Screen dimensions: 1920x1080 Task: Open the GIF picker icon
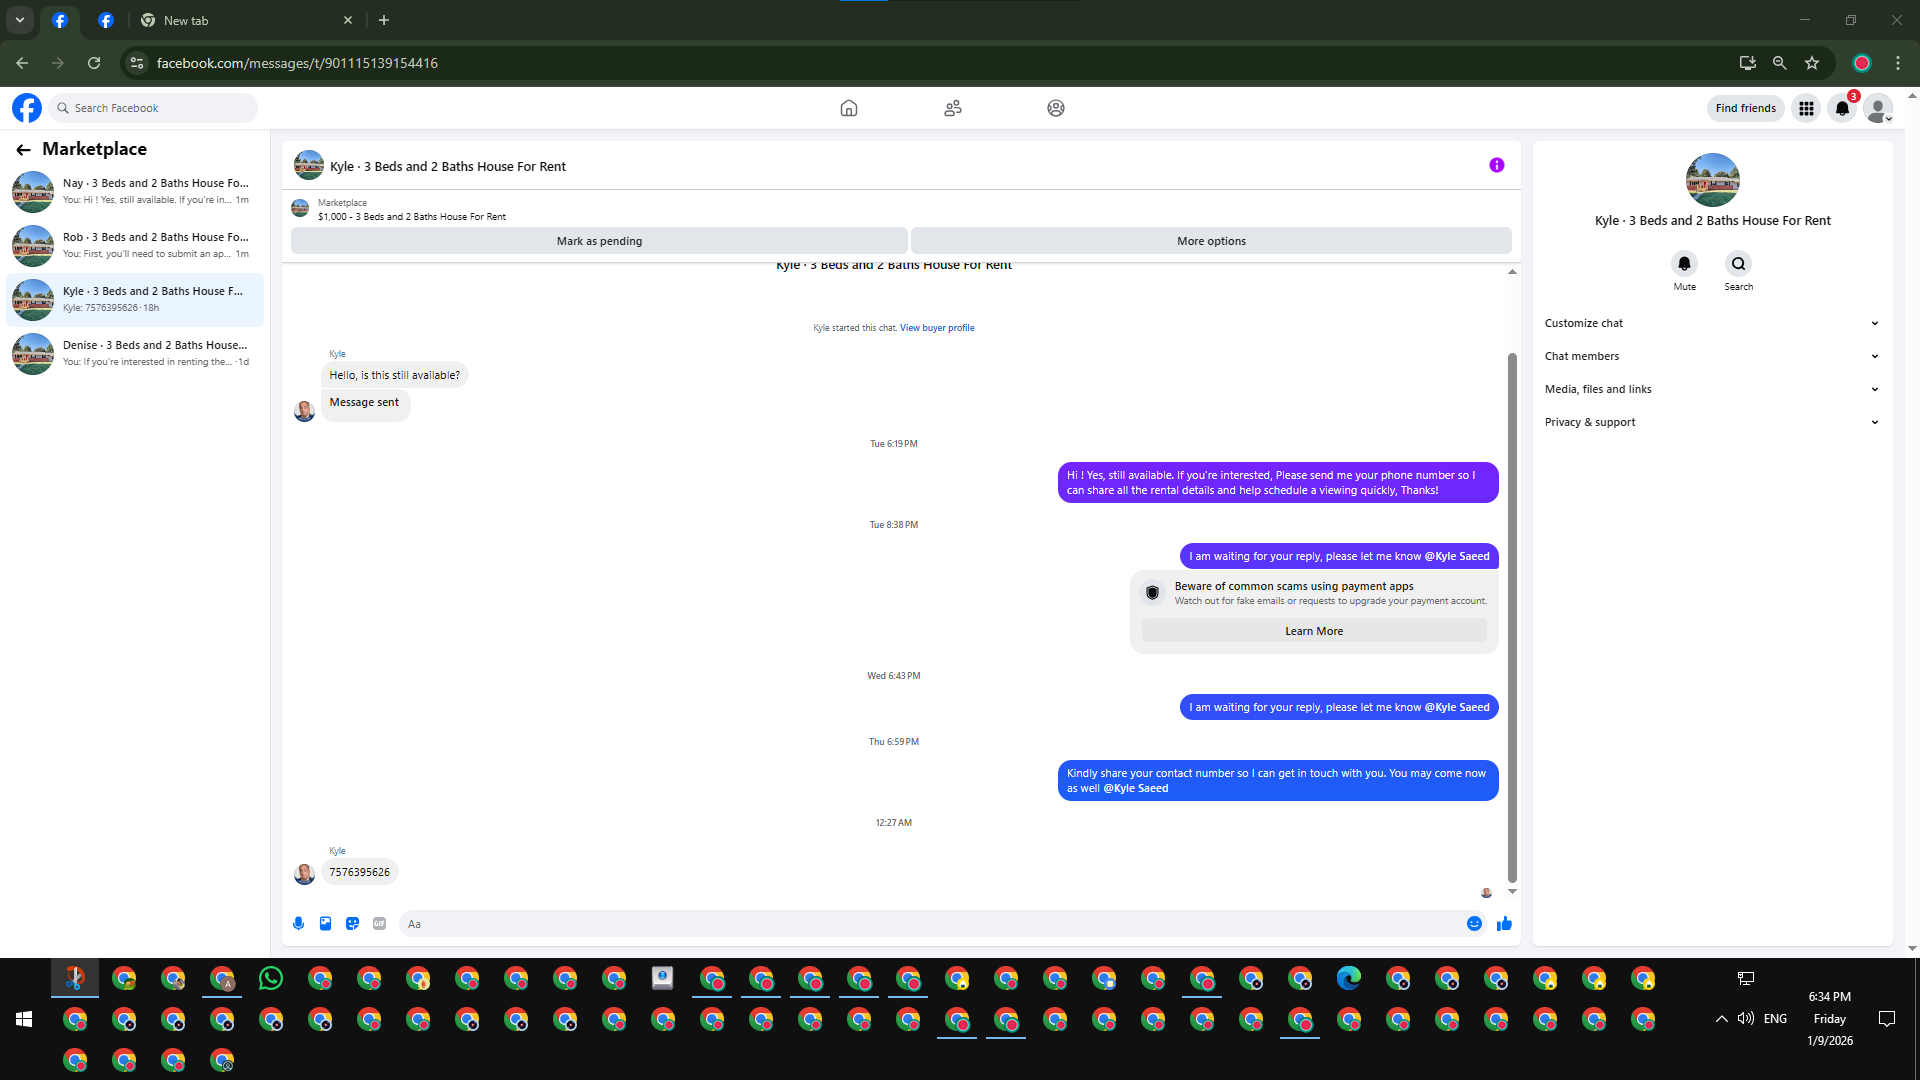click(379, 924)
